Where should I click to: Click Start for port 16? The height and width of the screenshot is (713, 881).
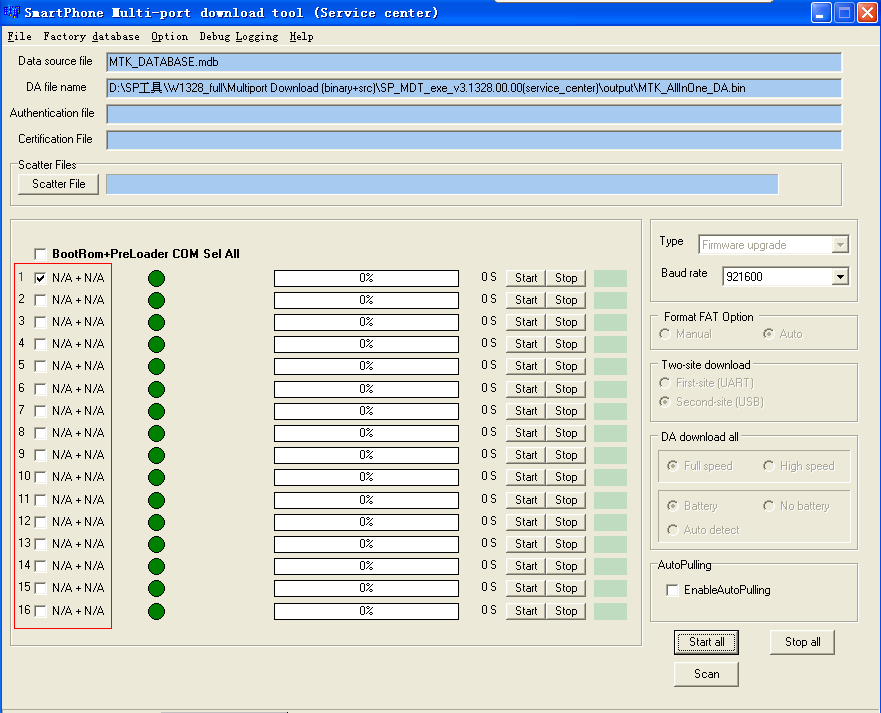[526, 611]
